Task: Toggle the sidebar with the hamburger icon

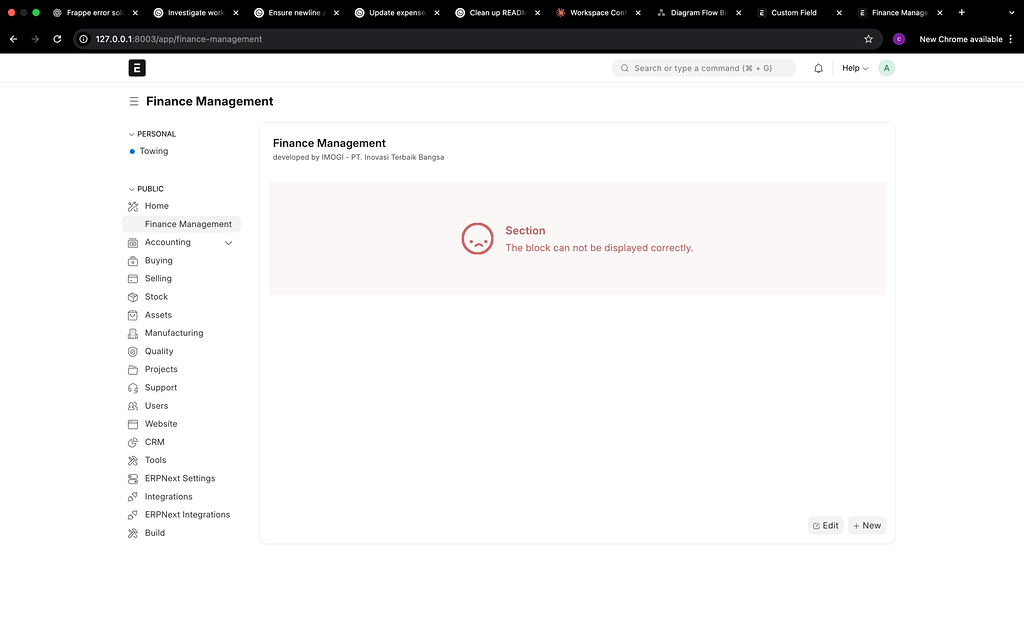Action: [134, 100]
